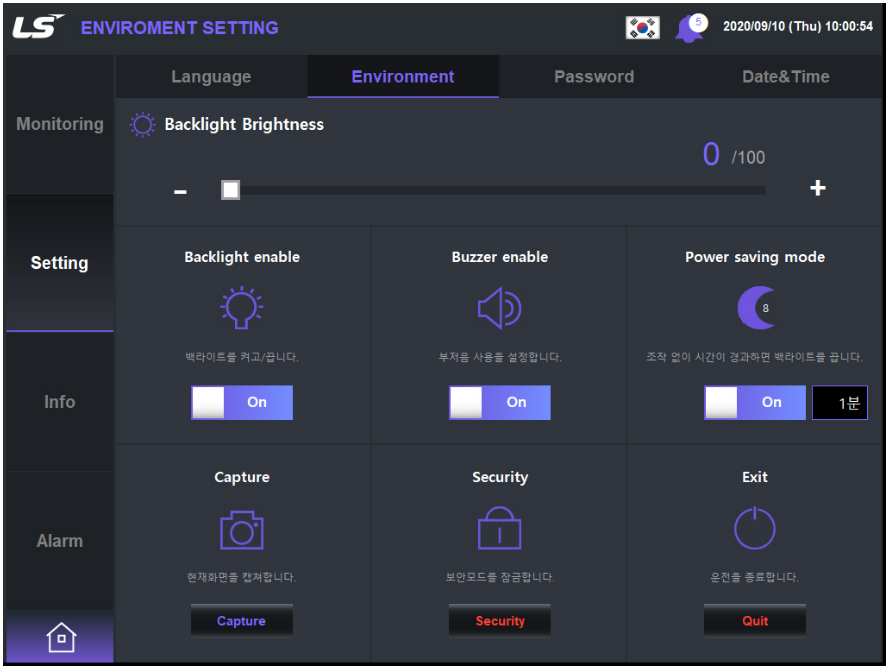Click the Korean flag language icon
The height and width of the screenshot is (668, 887).
tap(642, 28)
